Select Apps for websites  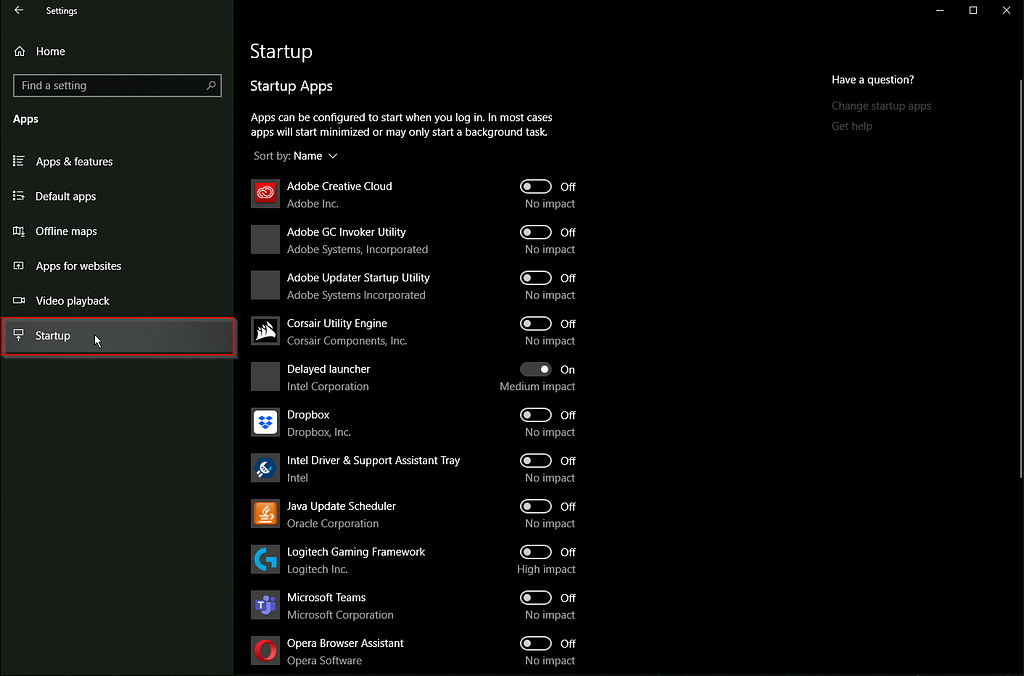point(118,266)
